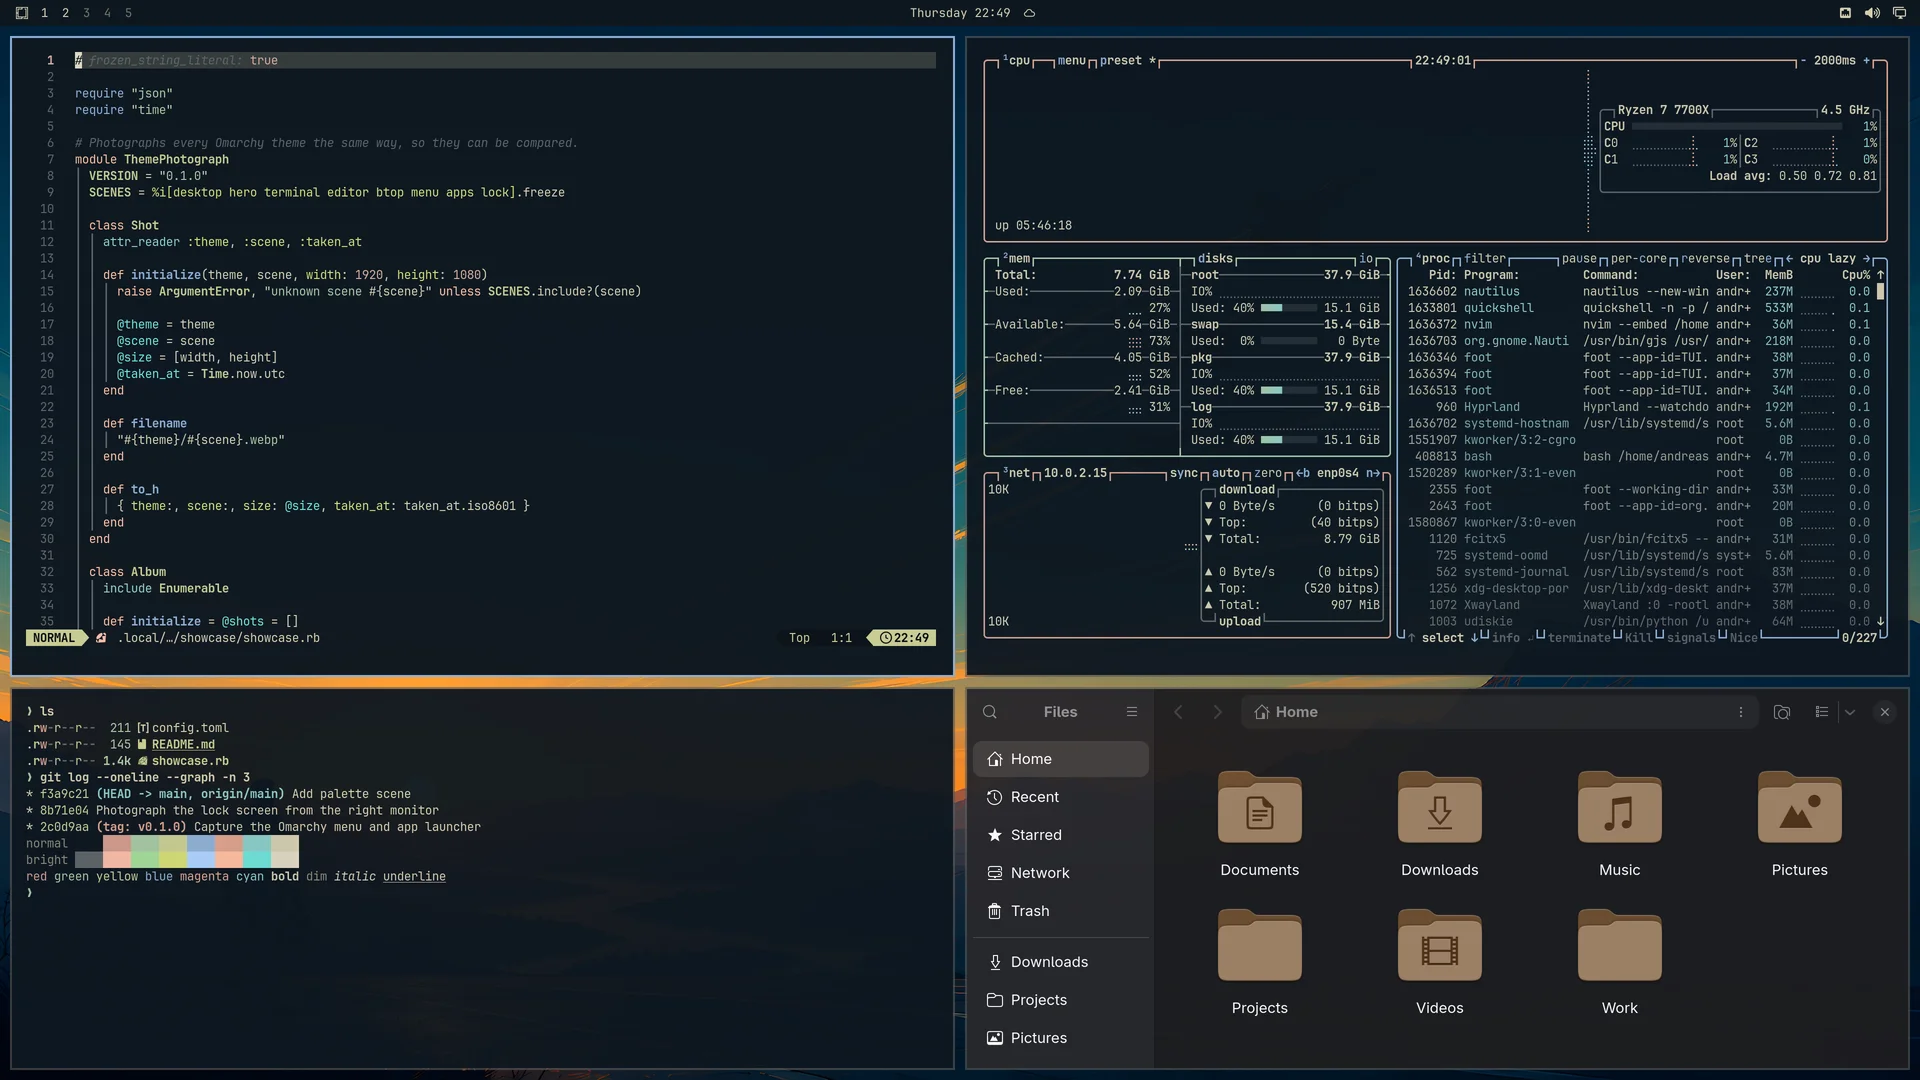Click the network monitor icon in top bar

(x=1899, y=13)
